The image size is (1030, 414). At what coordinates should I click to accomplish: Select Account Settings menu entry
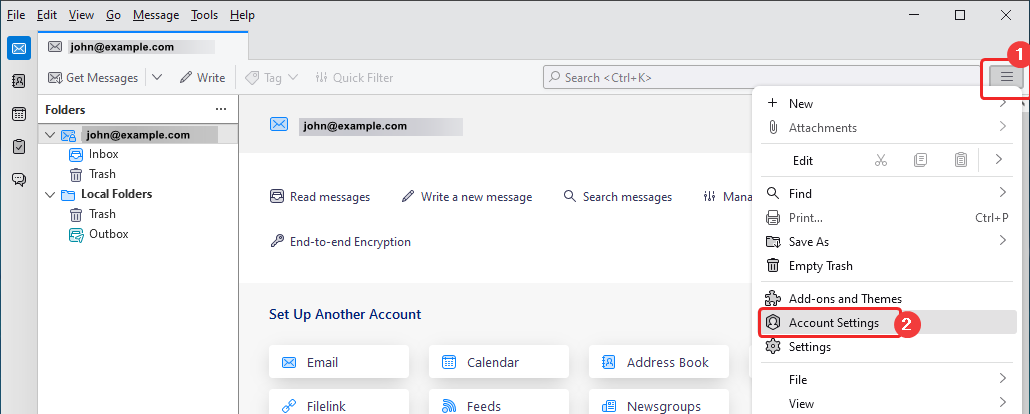pos(833,323)
